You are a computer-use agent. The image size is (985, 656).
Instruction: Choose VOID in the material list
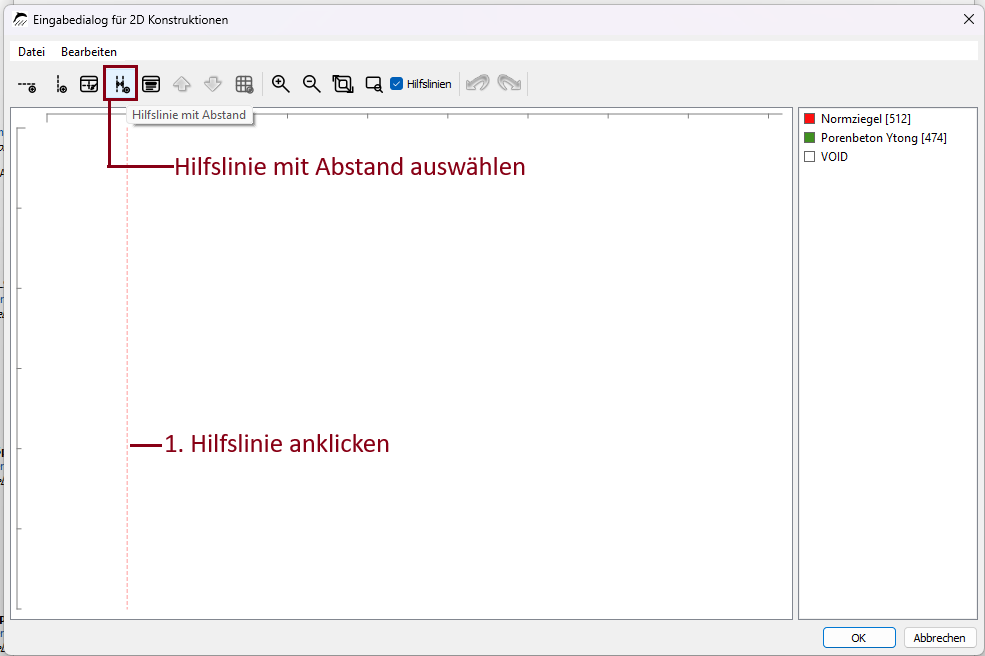(834, 156)
